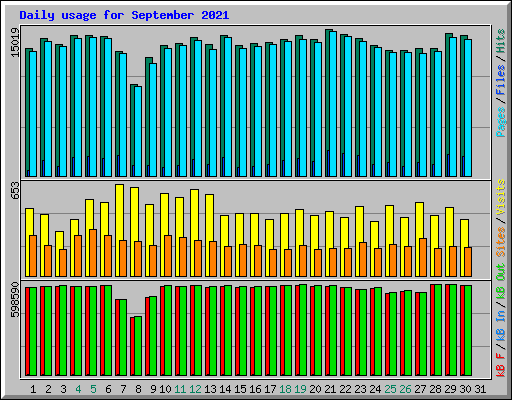Screen dimensions: 512x400
Task: Select weekend day 12 label
Action: point(195,389)
